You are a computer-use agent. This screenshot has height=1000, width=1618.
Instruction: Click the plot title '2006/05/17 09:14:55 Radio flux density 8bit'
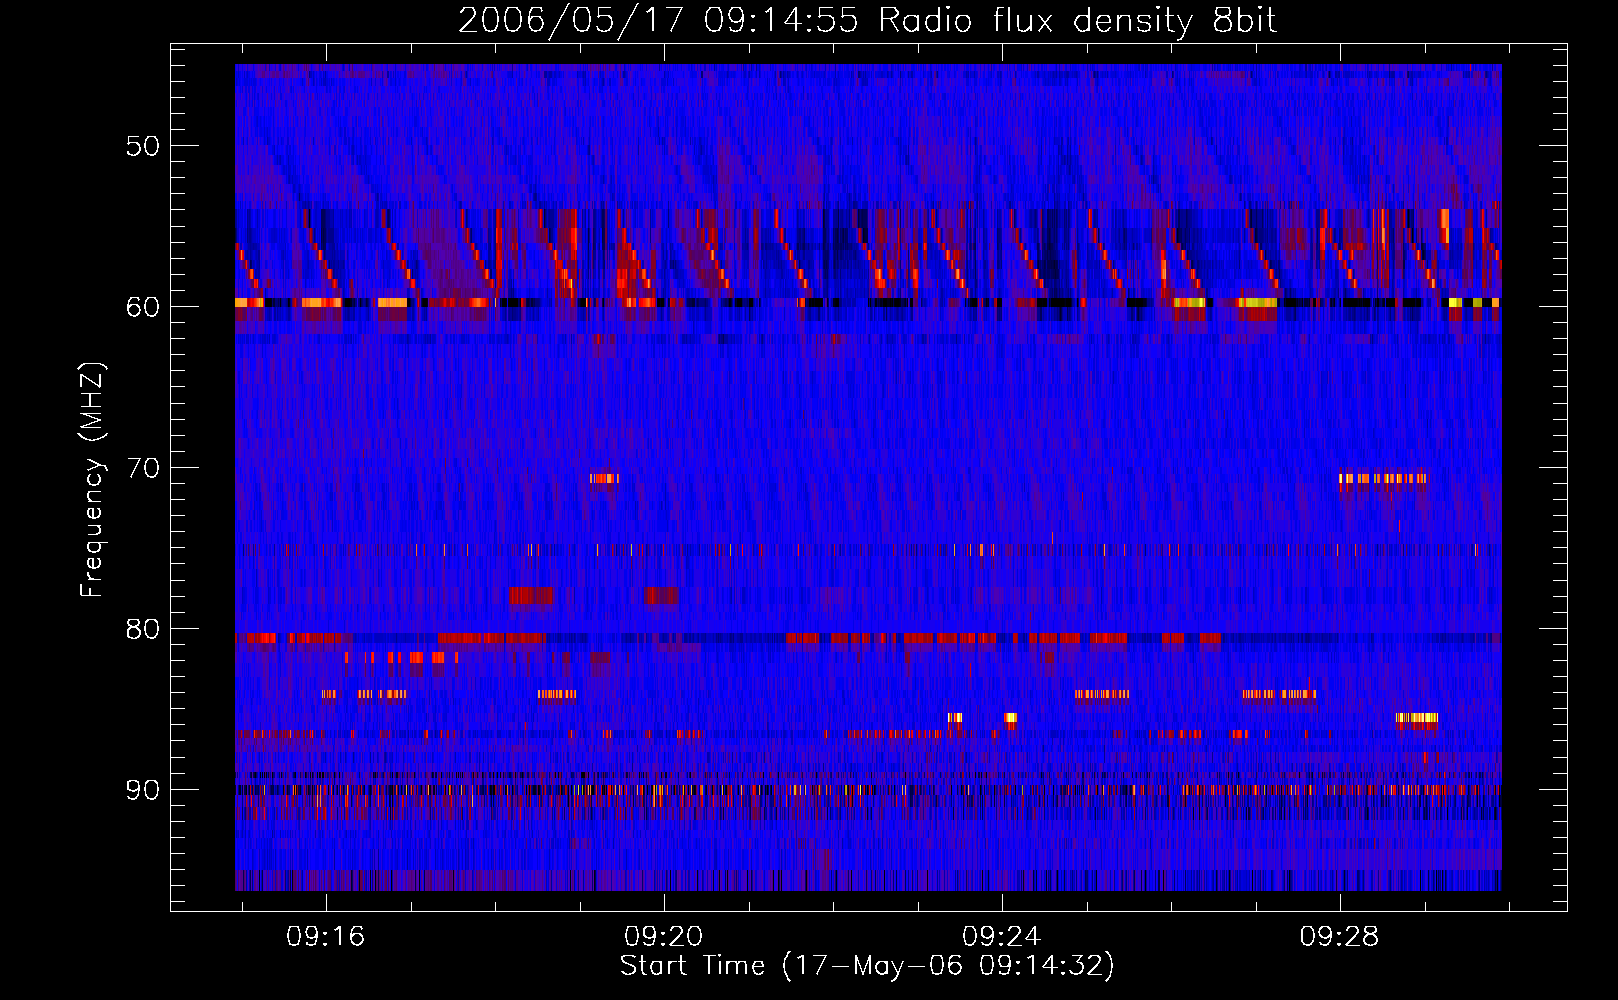(x=867, y=20)
